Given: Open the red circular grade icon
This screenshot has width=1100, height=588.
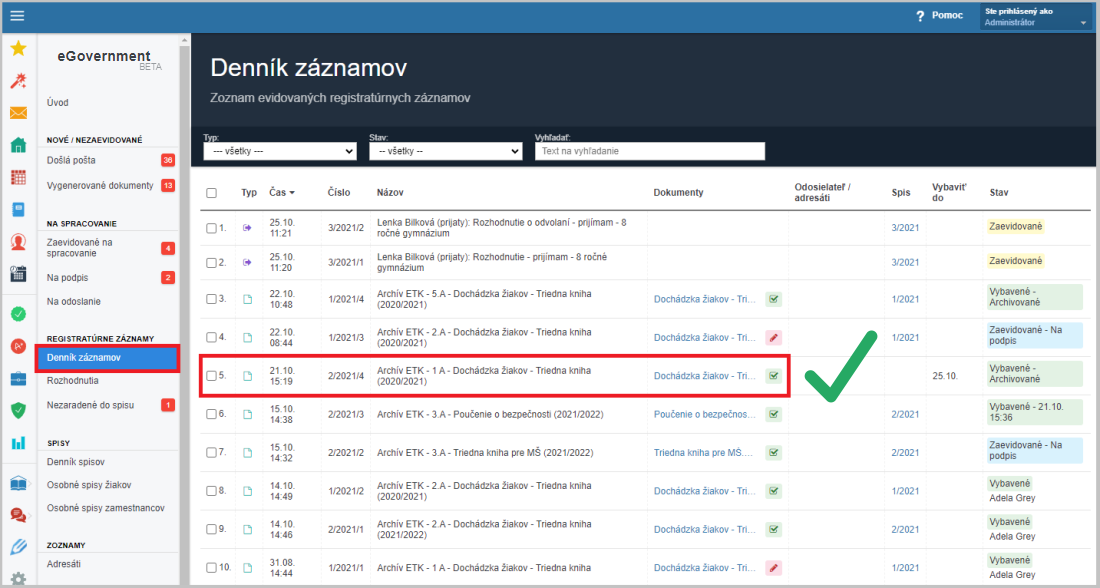Looking at the screenshot, I should coord(18,346).
